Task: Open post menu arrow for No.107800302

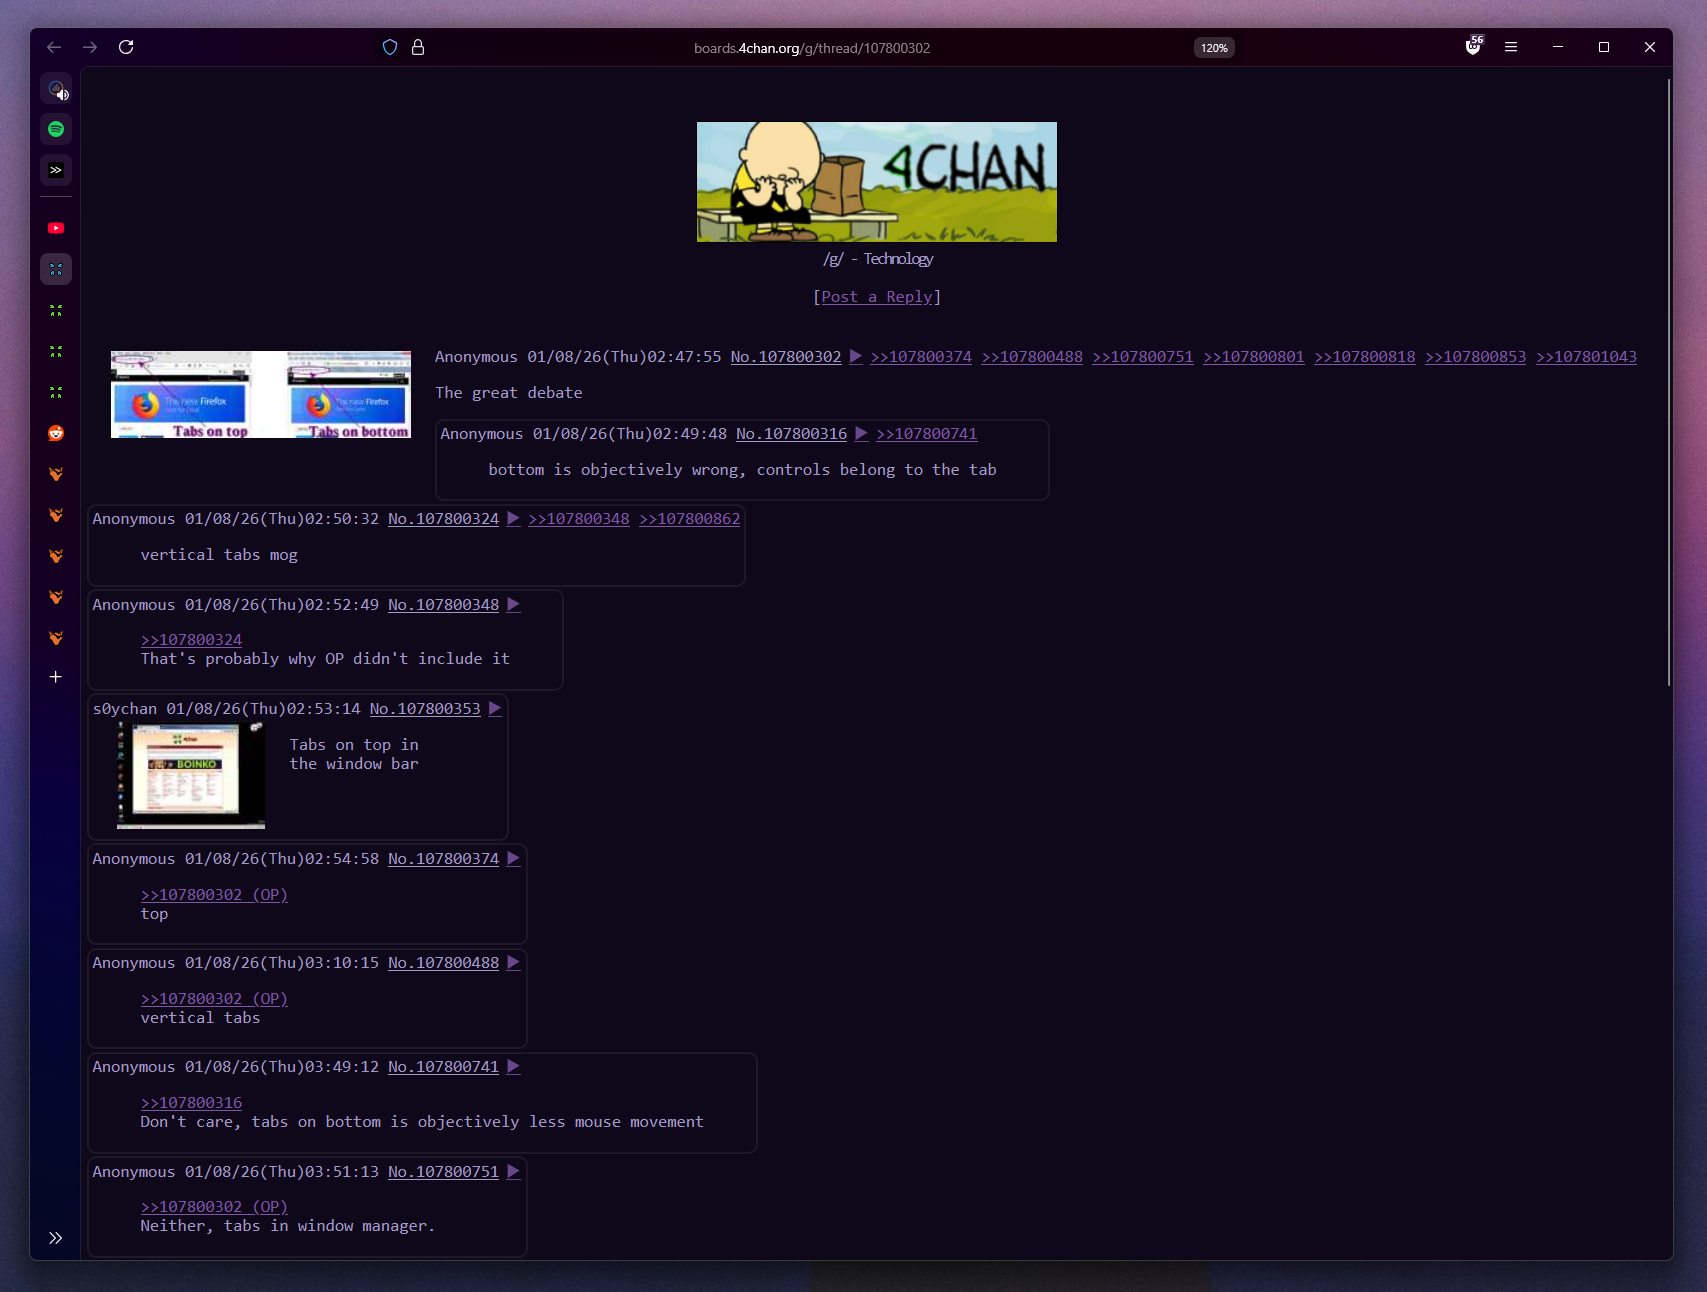Action: [856, 357]
